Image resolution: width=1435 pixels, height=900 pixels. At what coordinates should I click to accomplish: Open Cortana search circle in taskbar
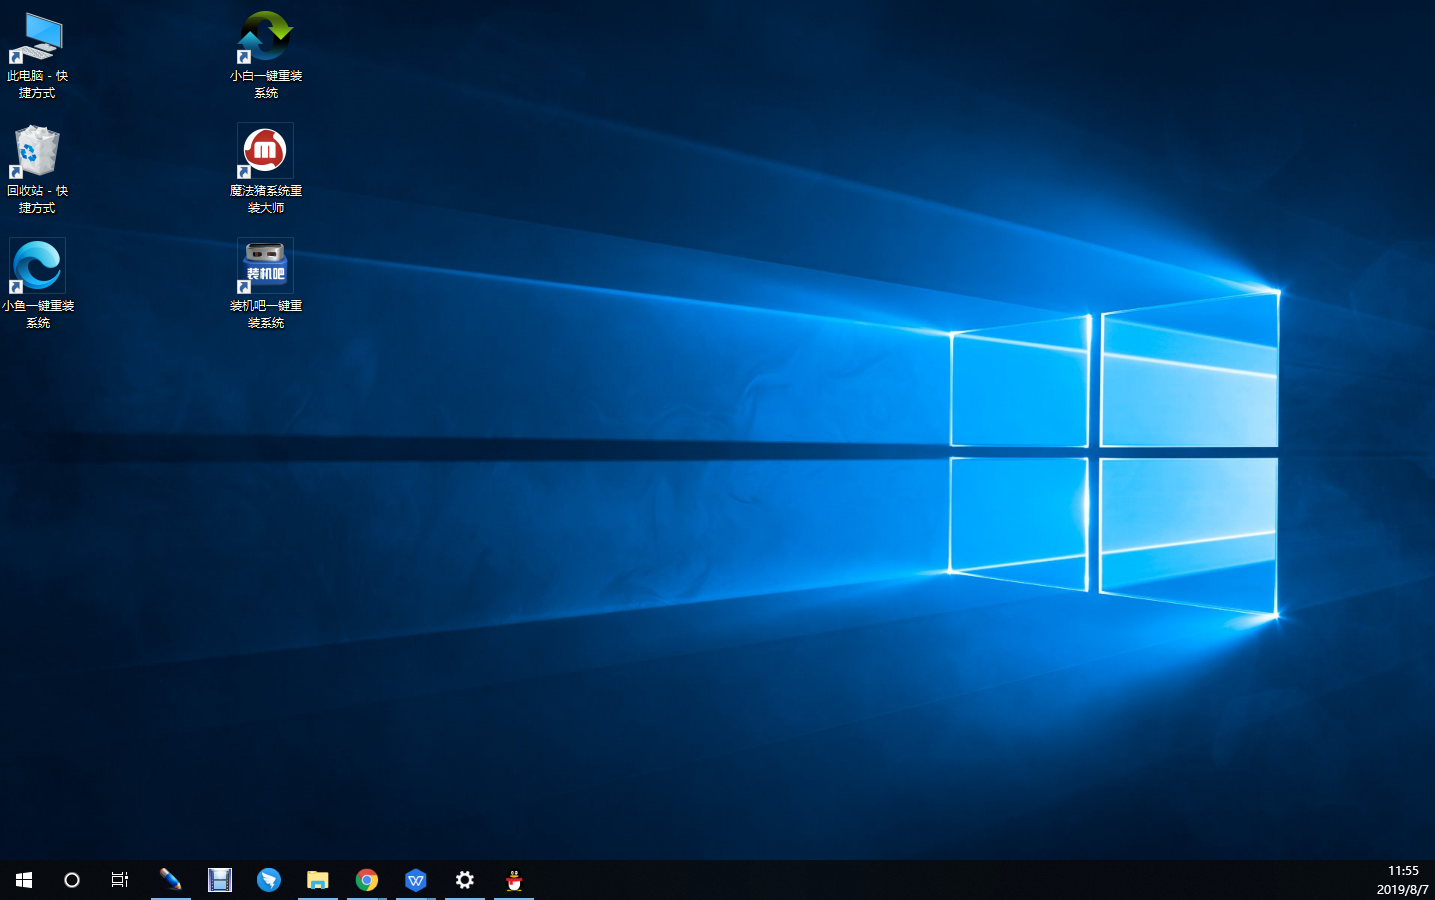click(72, 880)
